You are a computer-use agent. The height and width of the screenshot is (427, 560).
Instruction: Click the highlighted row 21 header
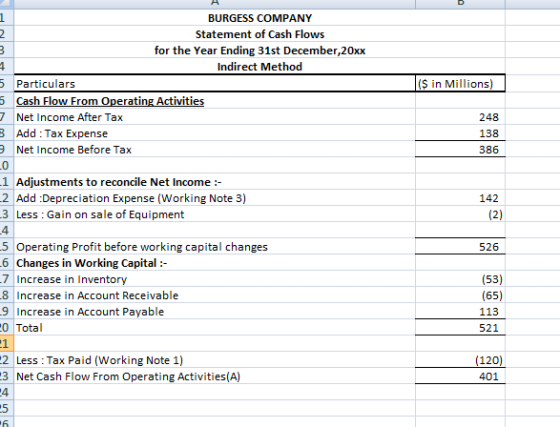pyautogui.click(x=6, y=343)
